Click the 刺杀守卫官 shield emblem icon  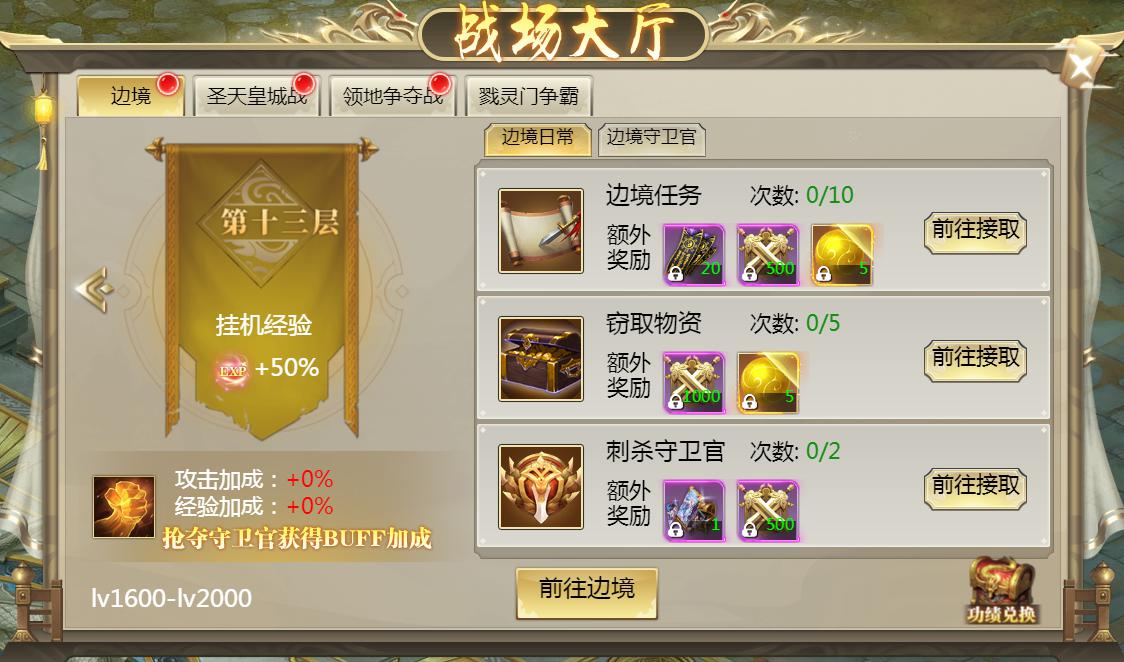(x=540, y=487)
